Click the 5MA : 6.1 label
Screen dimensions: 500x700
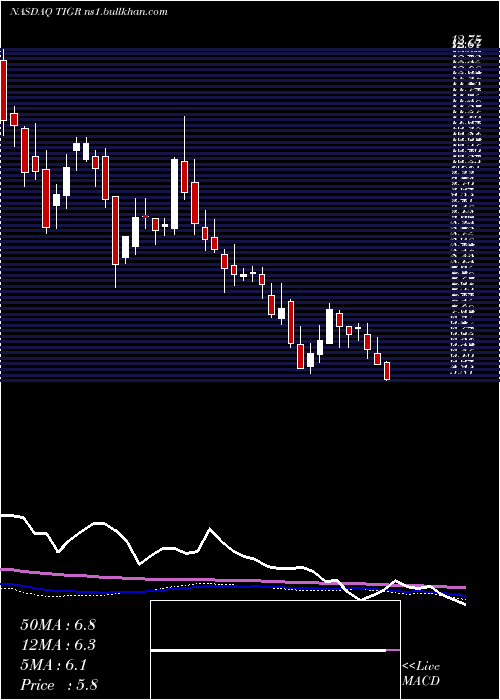[53, 665]
